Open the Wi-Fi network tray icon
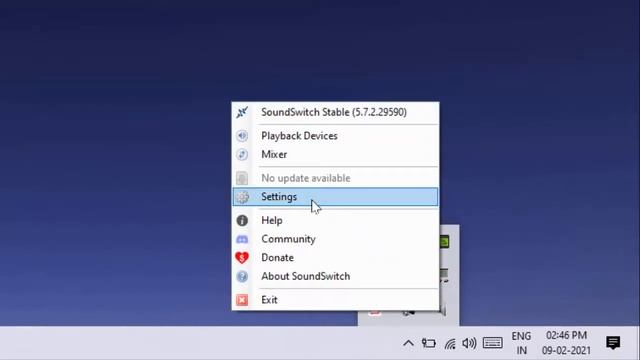 click(x=450, y=344)
